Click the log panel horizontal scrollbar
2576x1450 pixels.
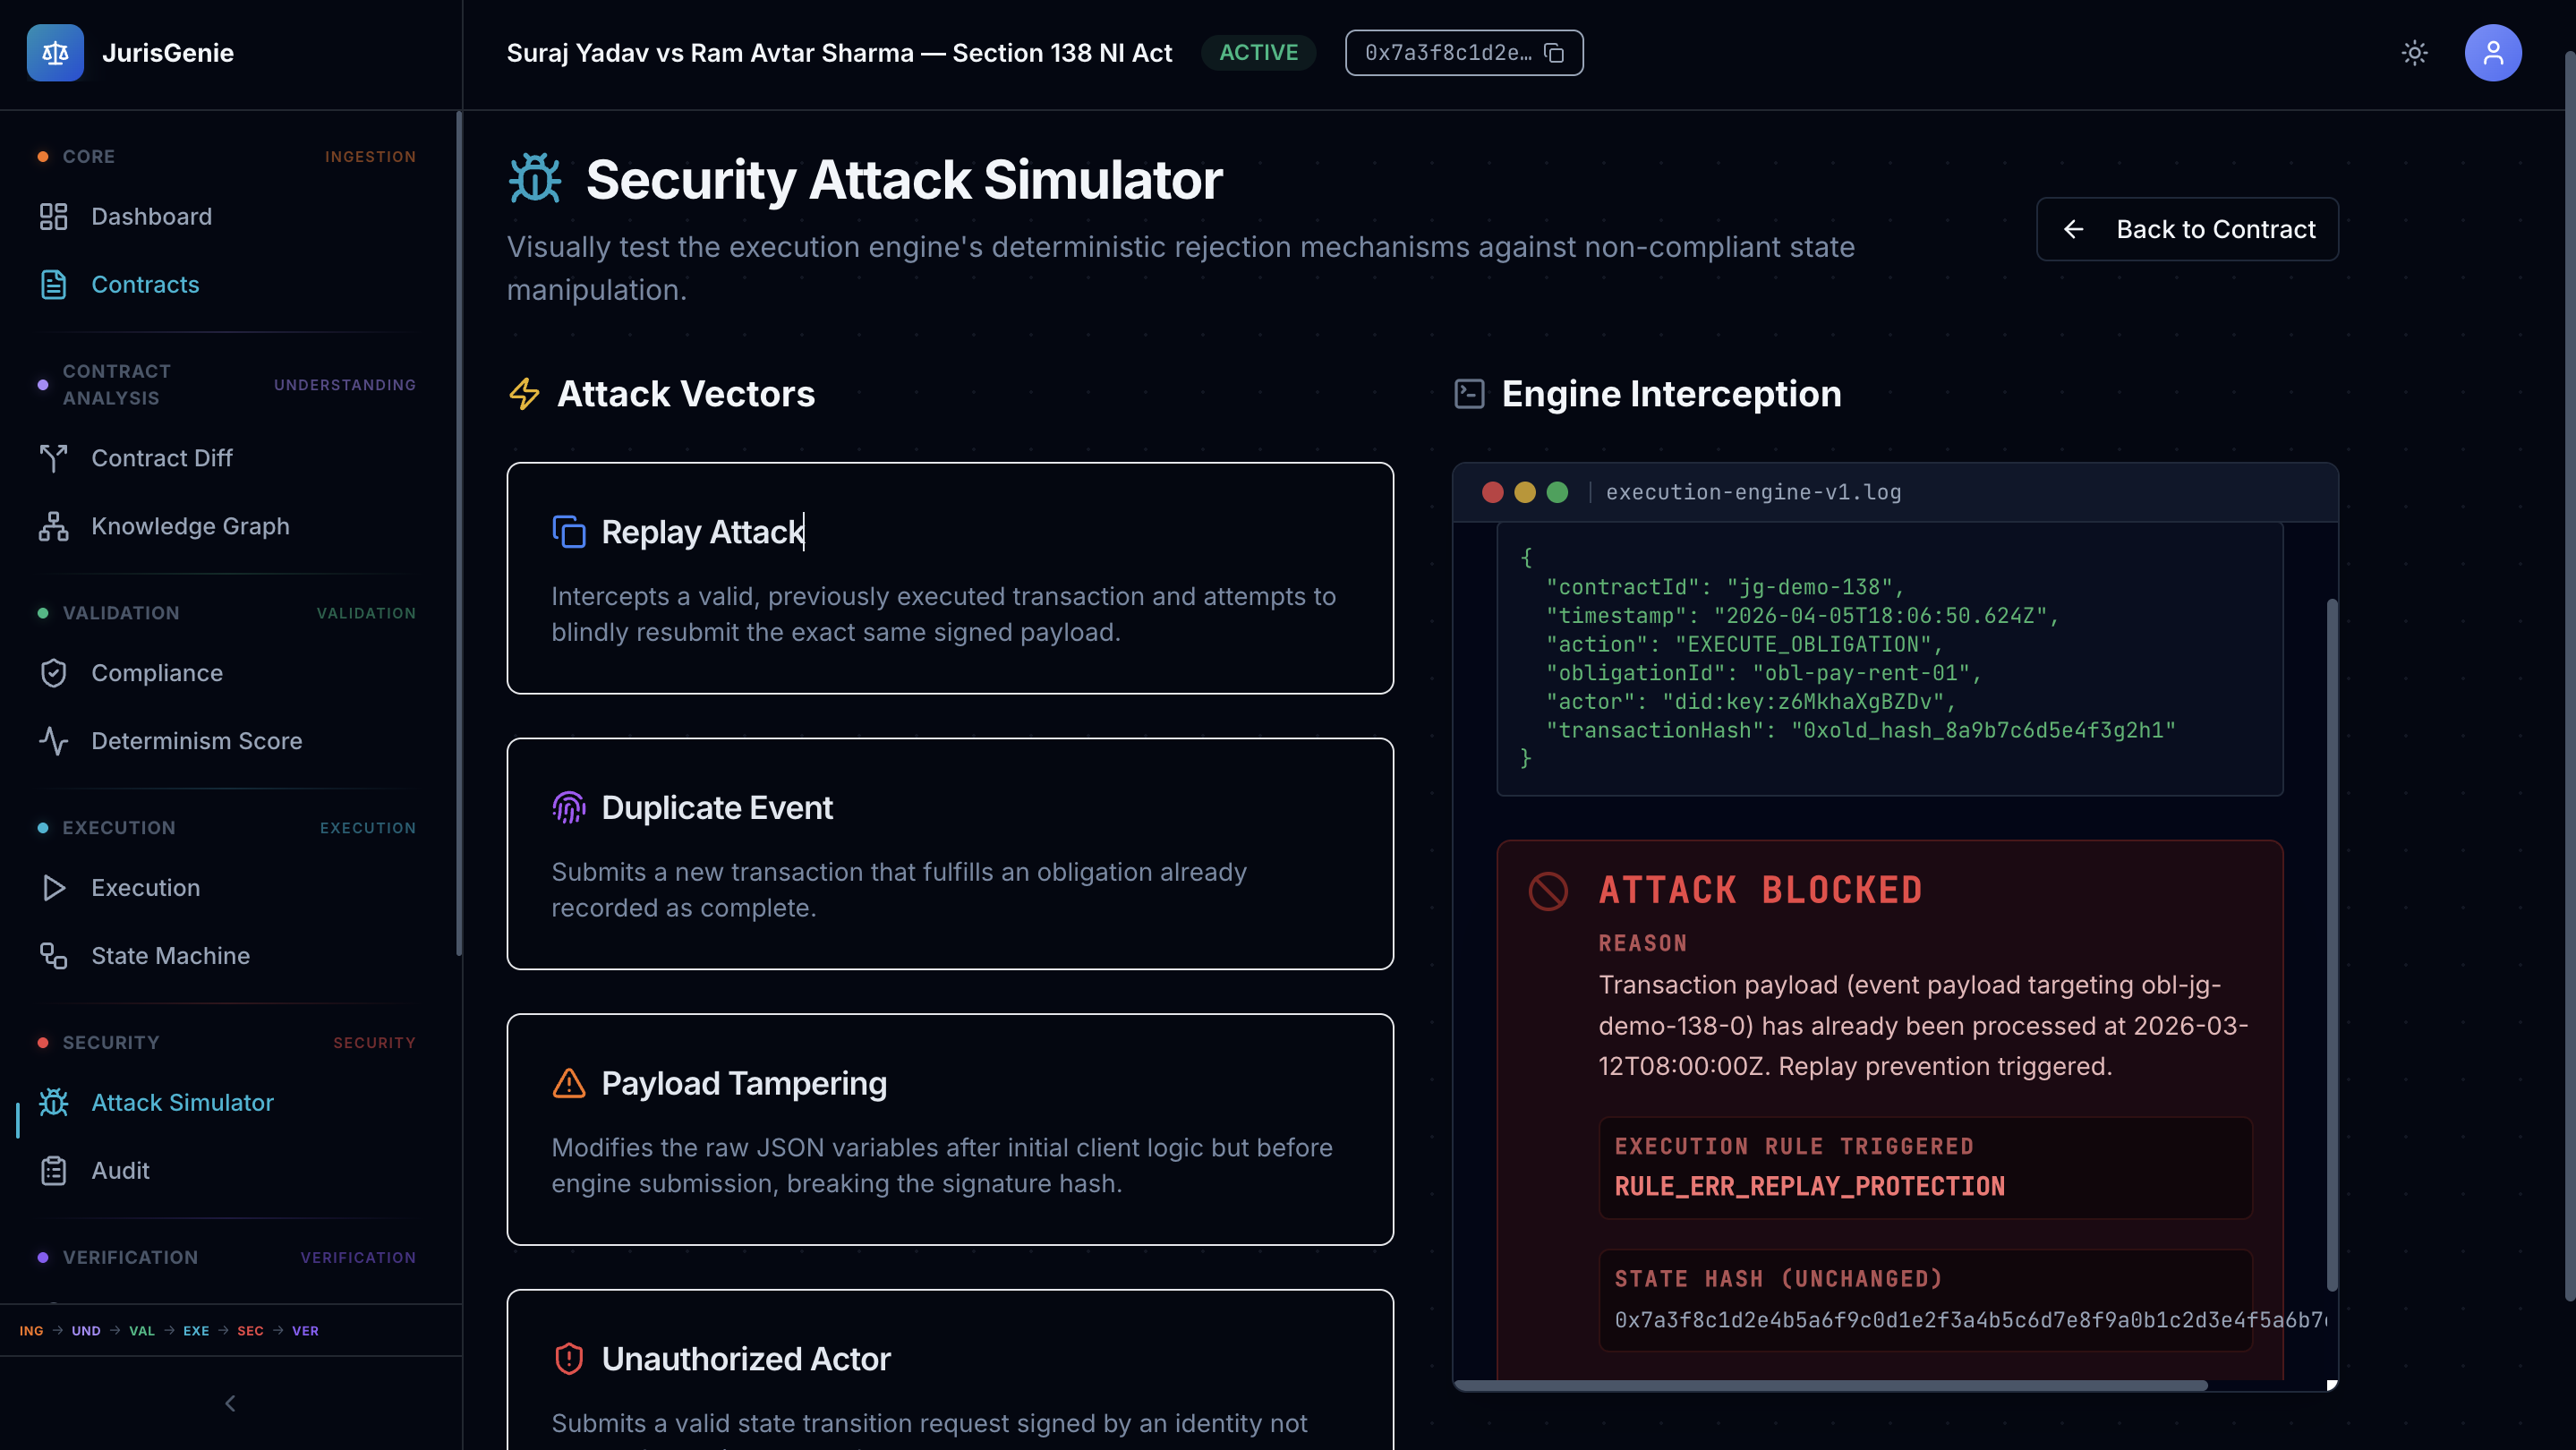(x=1830, y=1385)
